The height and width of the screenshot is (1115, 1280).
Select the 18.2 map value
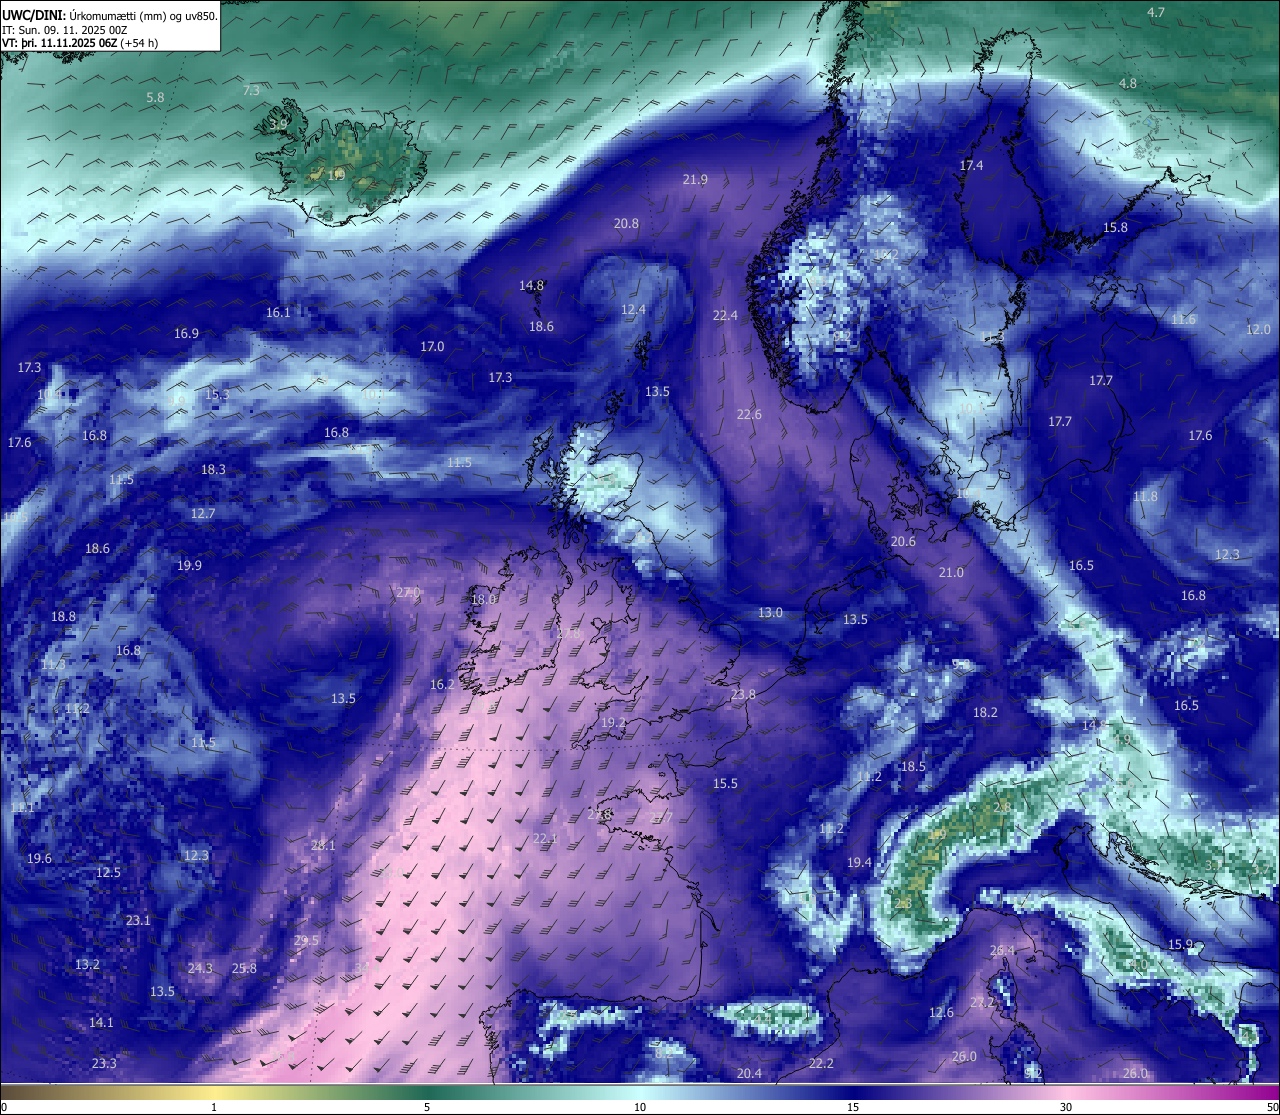[x=985, y=713]
